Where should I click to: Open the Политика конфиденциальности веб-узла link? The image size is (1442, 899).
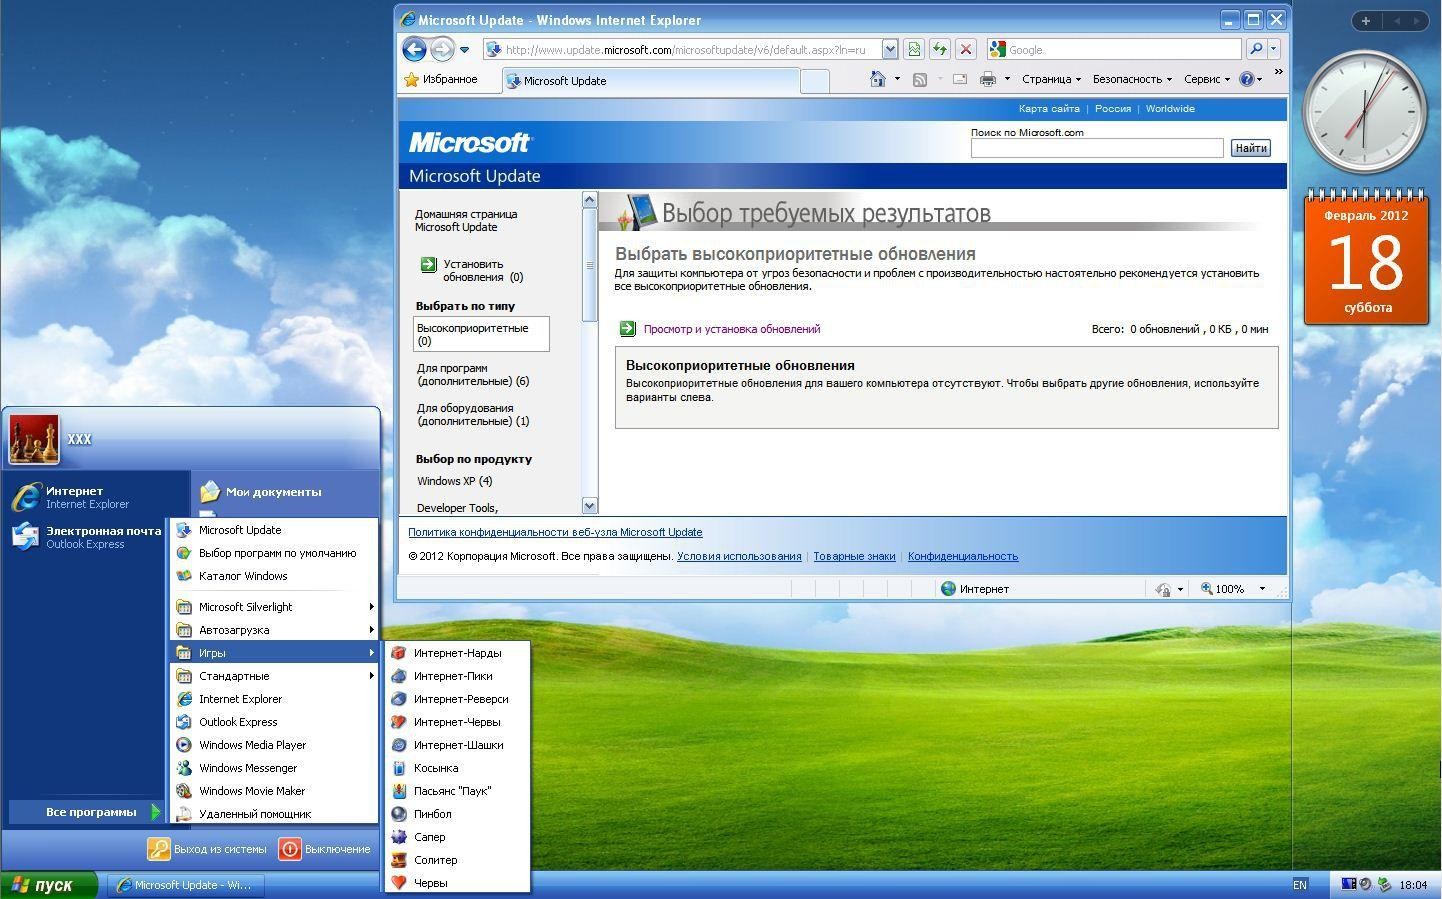555,532
